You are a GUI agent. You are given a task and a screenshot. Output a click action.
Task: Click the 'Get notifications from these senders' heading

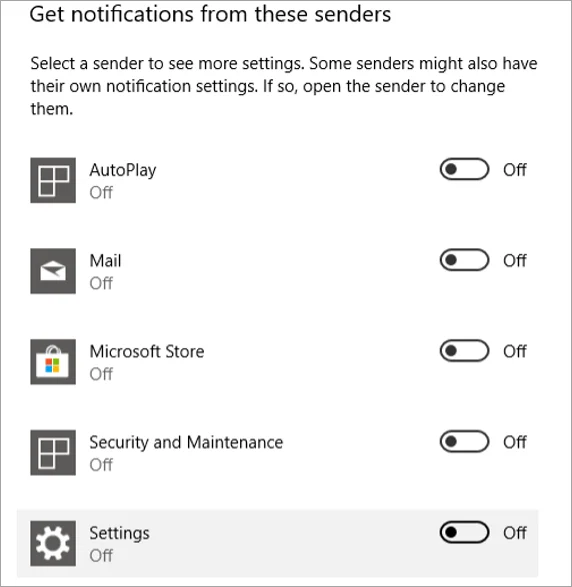tap(210, 14)
